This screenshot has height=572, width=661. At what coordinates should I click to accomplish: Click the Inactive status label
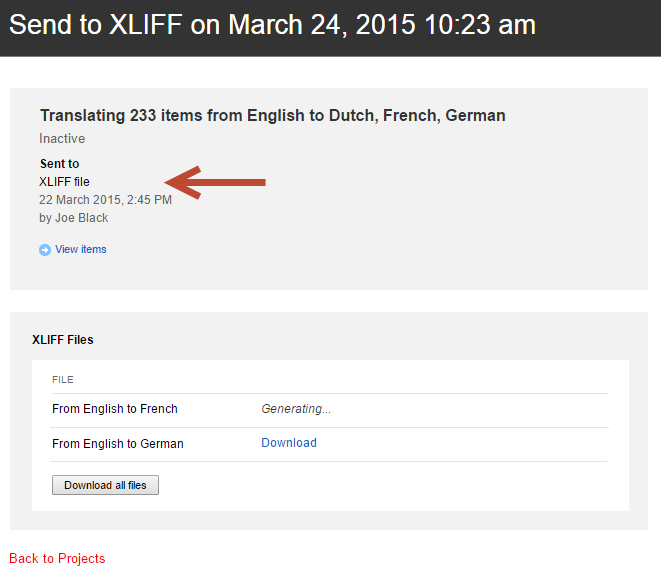tap(62, 139)
